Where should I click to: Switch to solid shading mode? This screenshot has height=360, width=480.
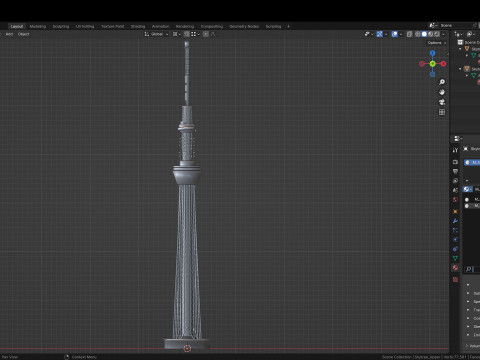[424, 34]
